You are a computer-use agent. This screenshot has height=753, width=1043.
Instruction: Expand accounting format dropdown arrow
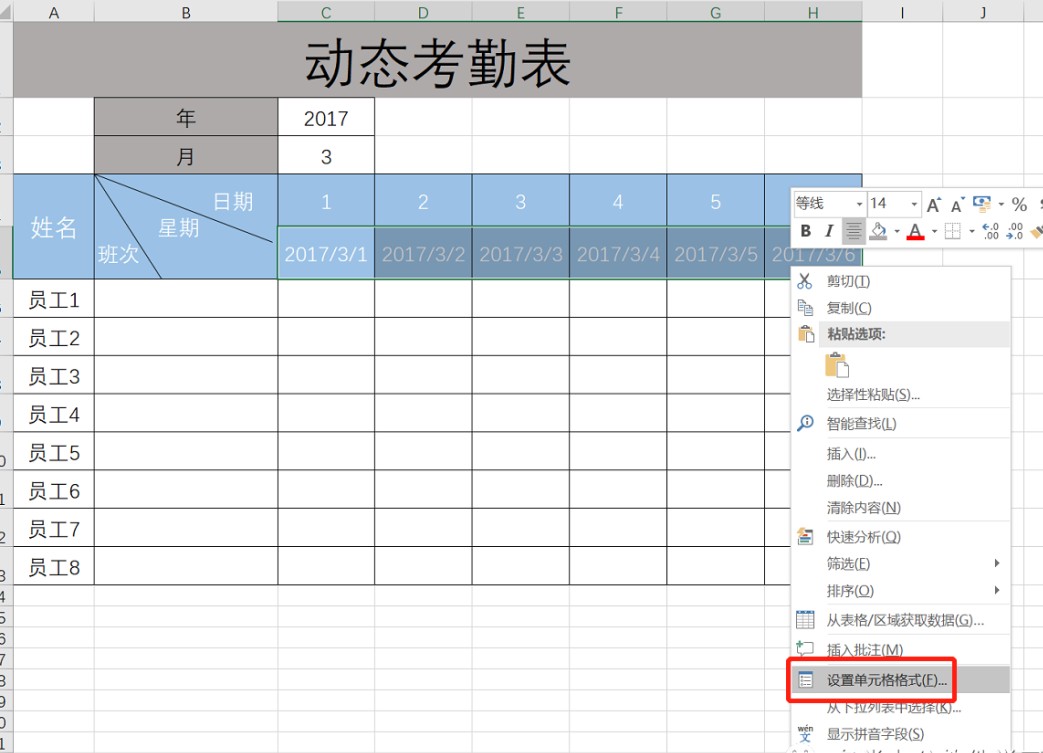1001,204
